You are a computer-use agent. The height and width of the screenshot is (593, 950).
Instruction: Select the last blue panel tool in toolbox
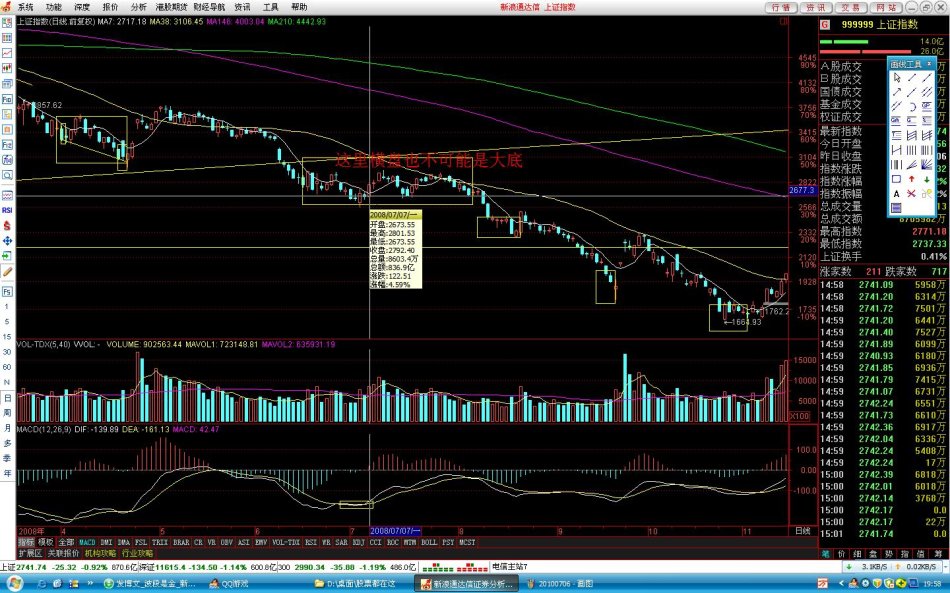[x=897, y=208]
